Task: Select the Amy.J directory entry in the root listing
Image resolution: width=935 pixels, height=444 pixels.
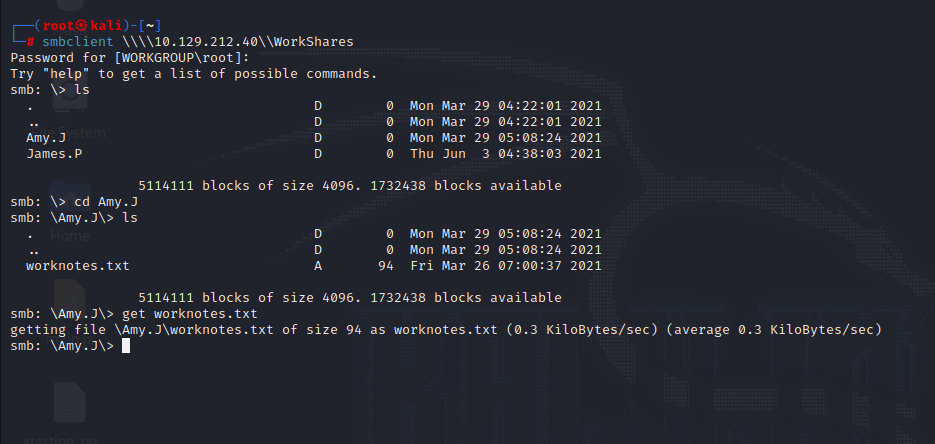Action: click(46, 138)
